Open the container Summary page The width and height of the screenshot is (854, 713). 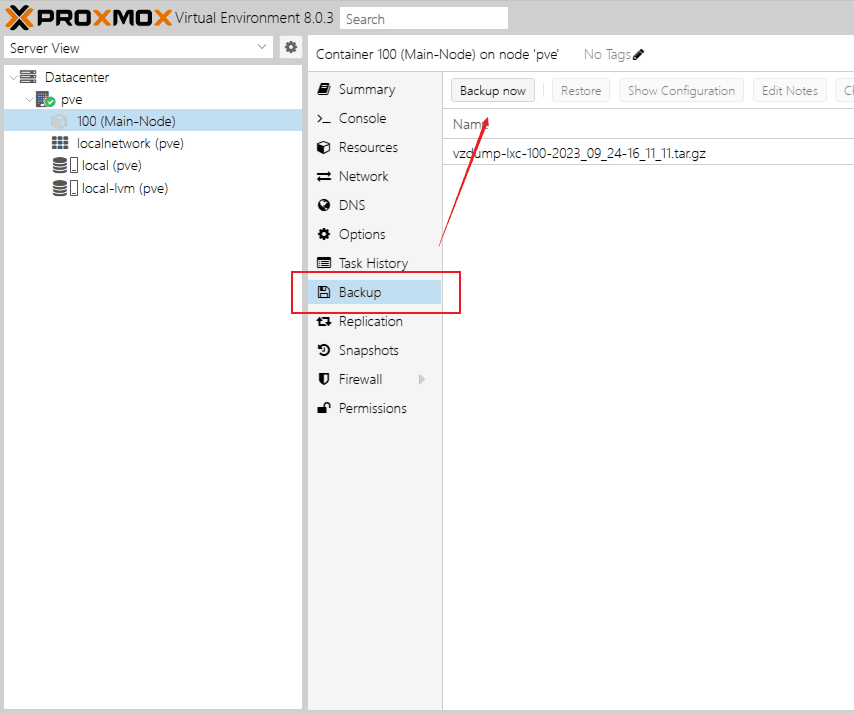[366, 89]
